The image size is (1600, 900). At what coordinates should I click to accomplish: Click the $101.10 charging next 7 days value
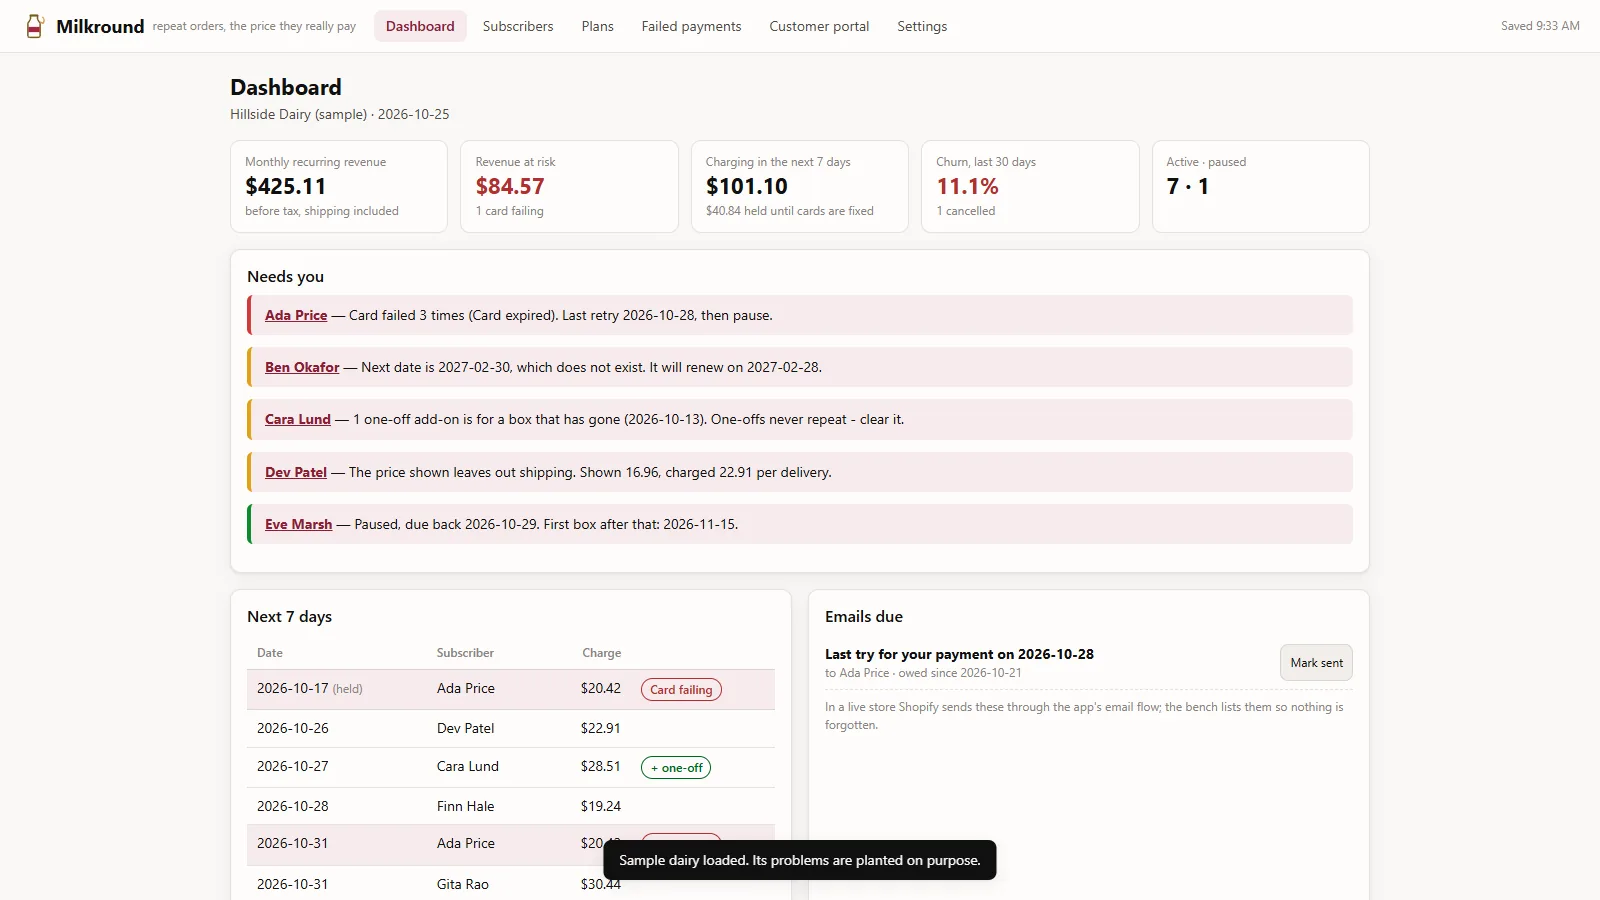click(747, 186)
